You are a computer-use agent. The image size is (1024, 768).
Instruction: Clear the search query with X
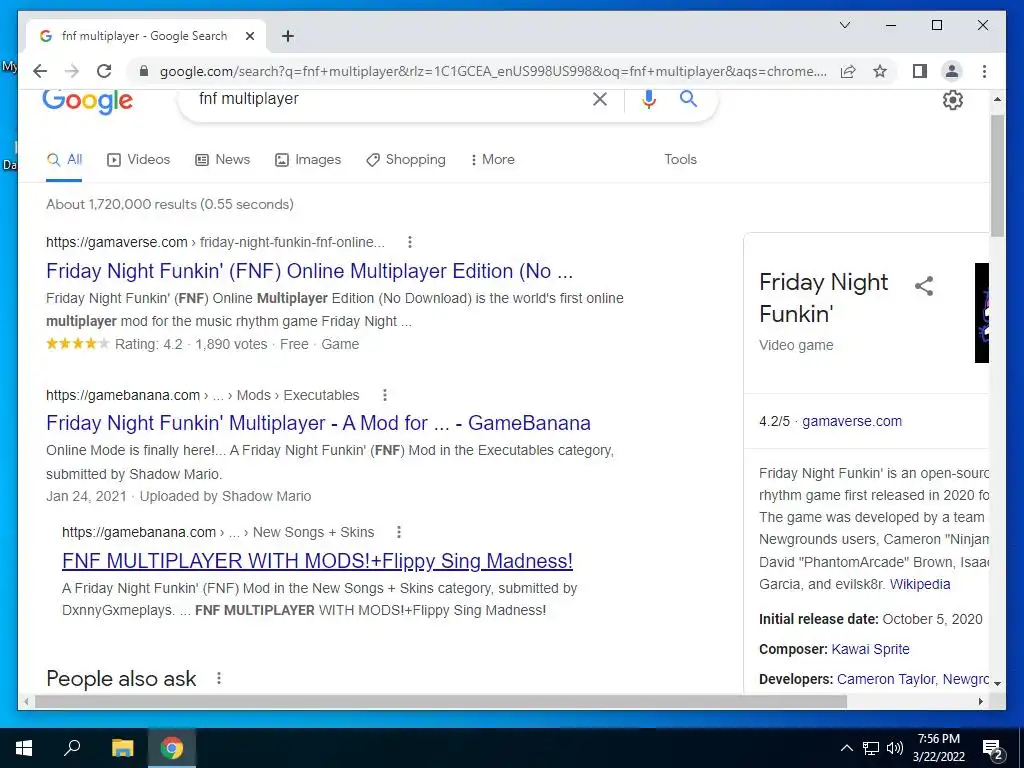(x=600, y=99)
